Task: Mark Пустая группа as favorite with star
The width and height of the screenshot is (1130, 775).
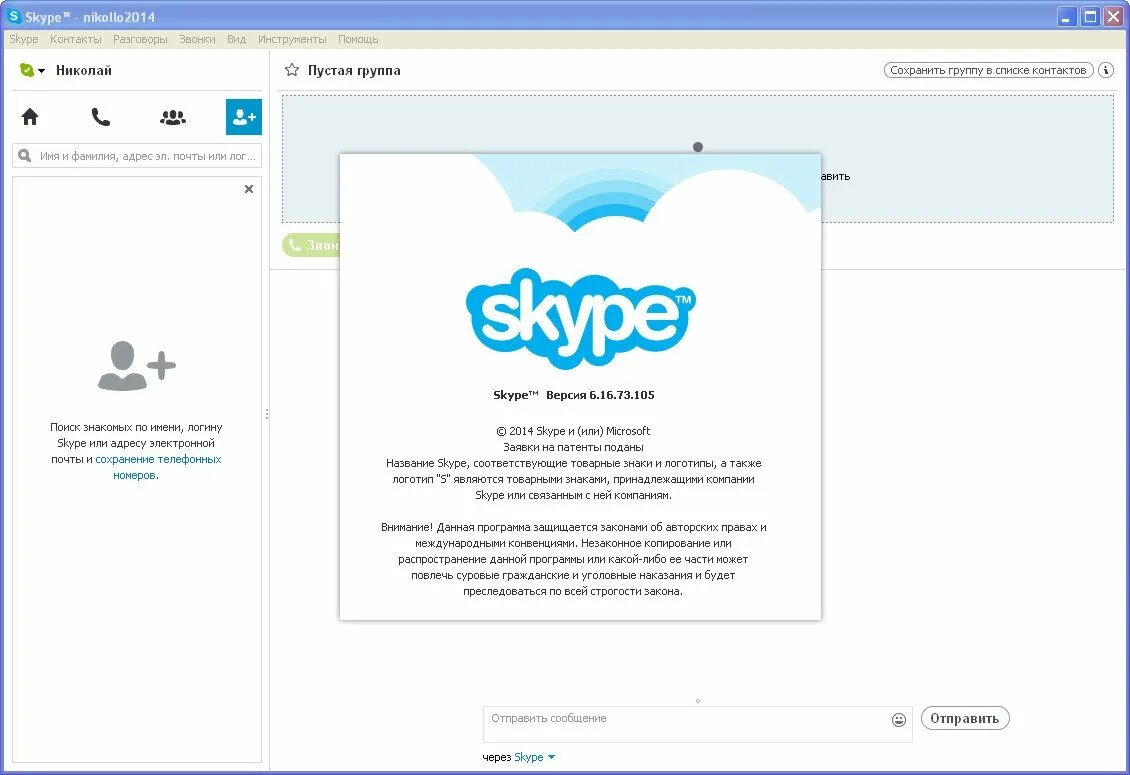Action: (292, 70)
